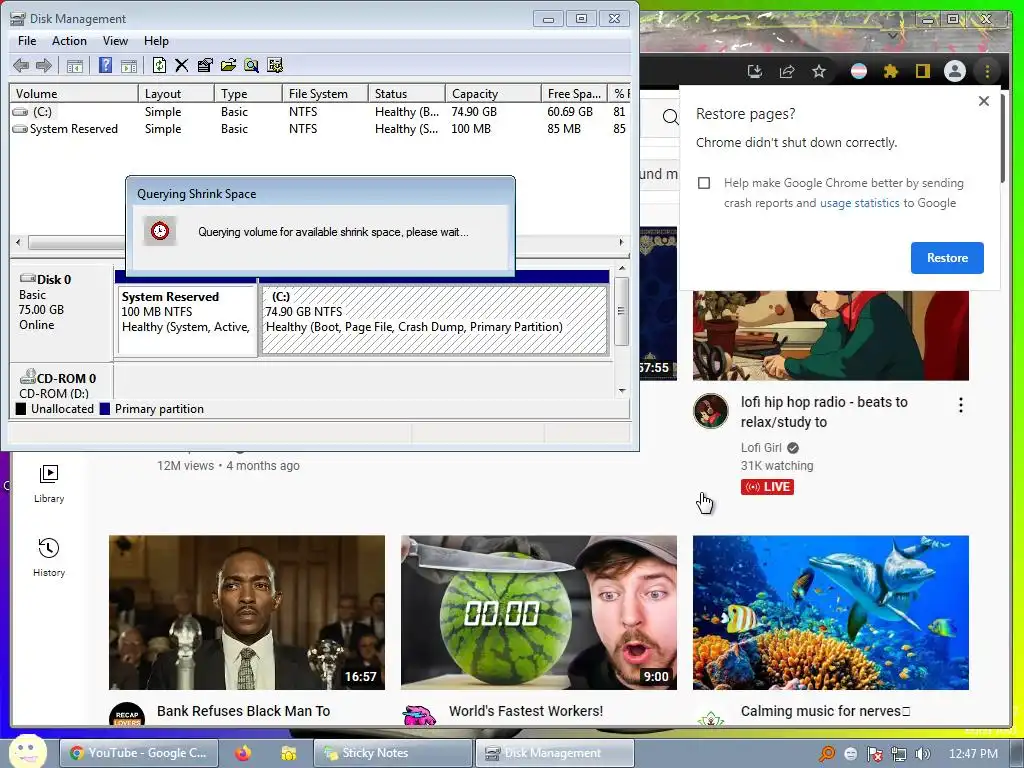The width and height of the screenshot is (1024, 768).
Task: Sort by the Volume column header
Action: (74, 93)
